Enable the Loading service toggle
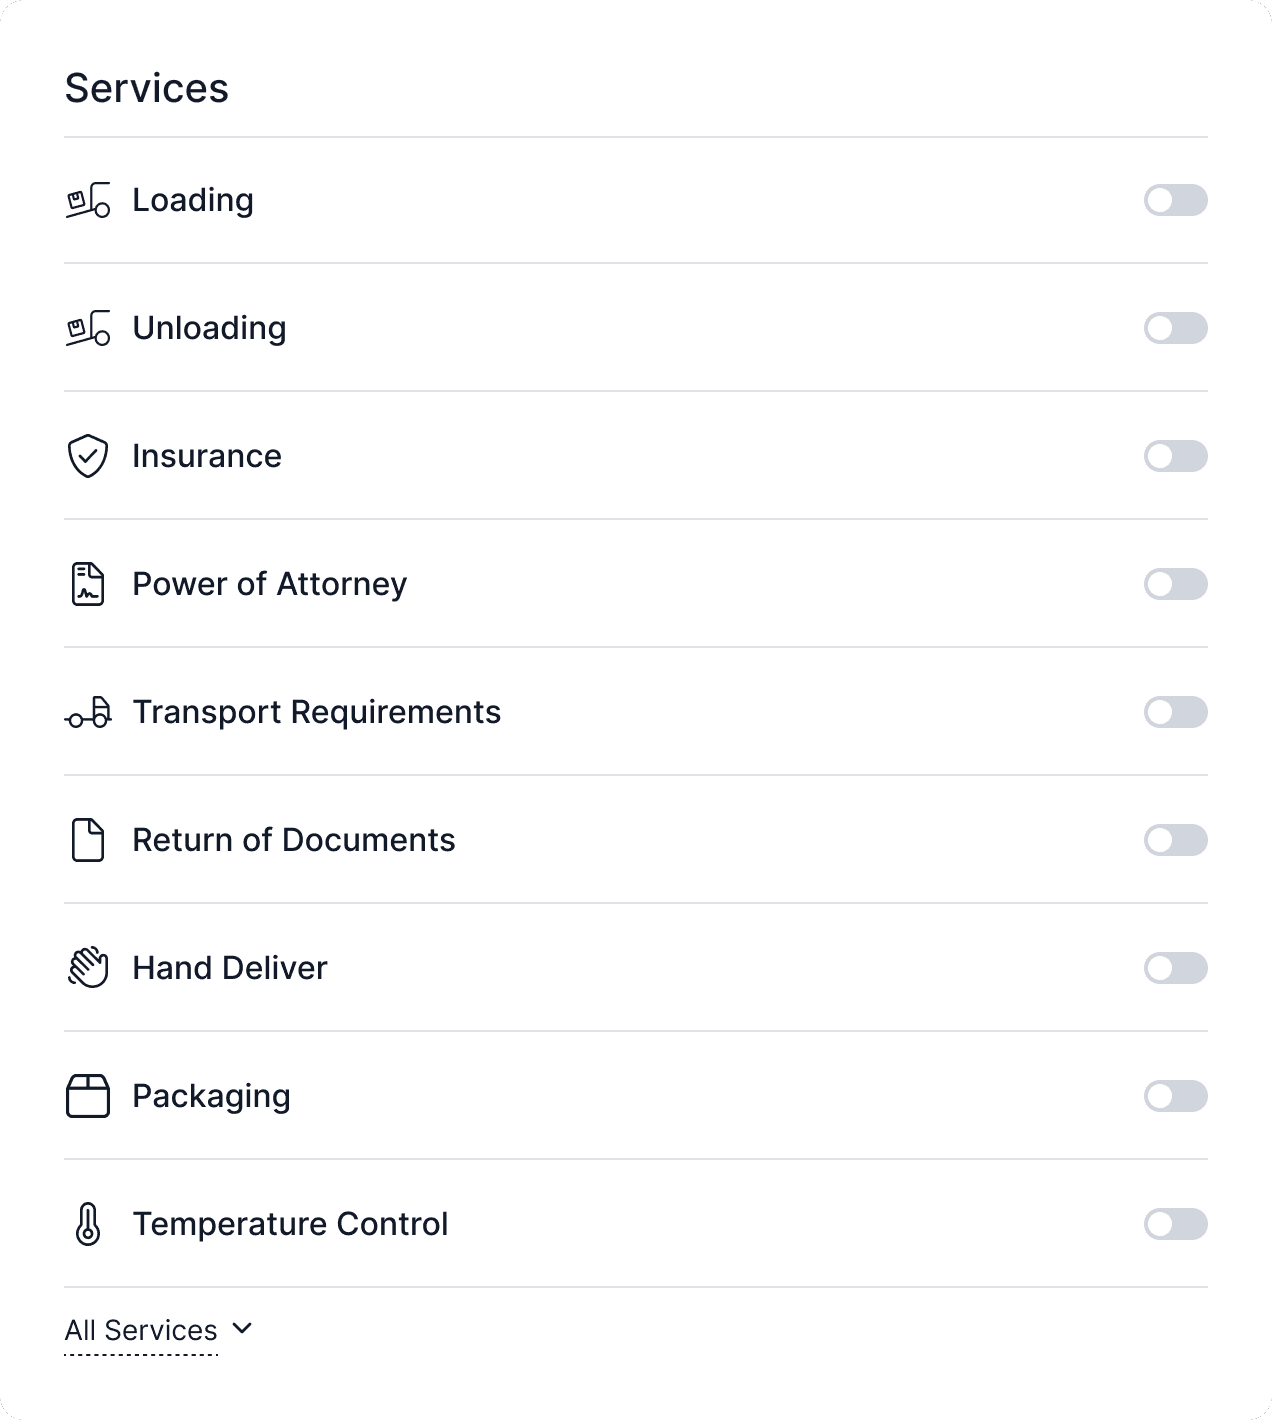The image size is (1272, 1420). point(1176,200)
